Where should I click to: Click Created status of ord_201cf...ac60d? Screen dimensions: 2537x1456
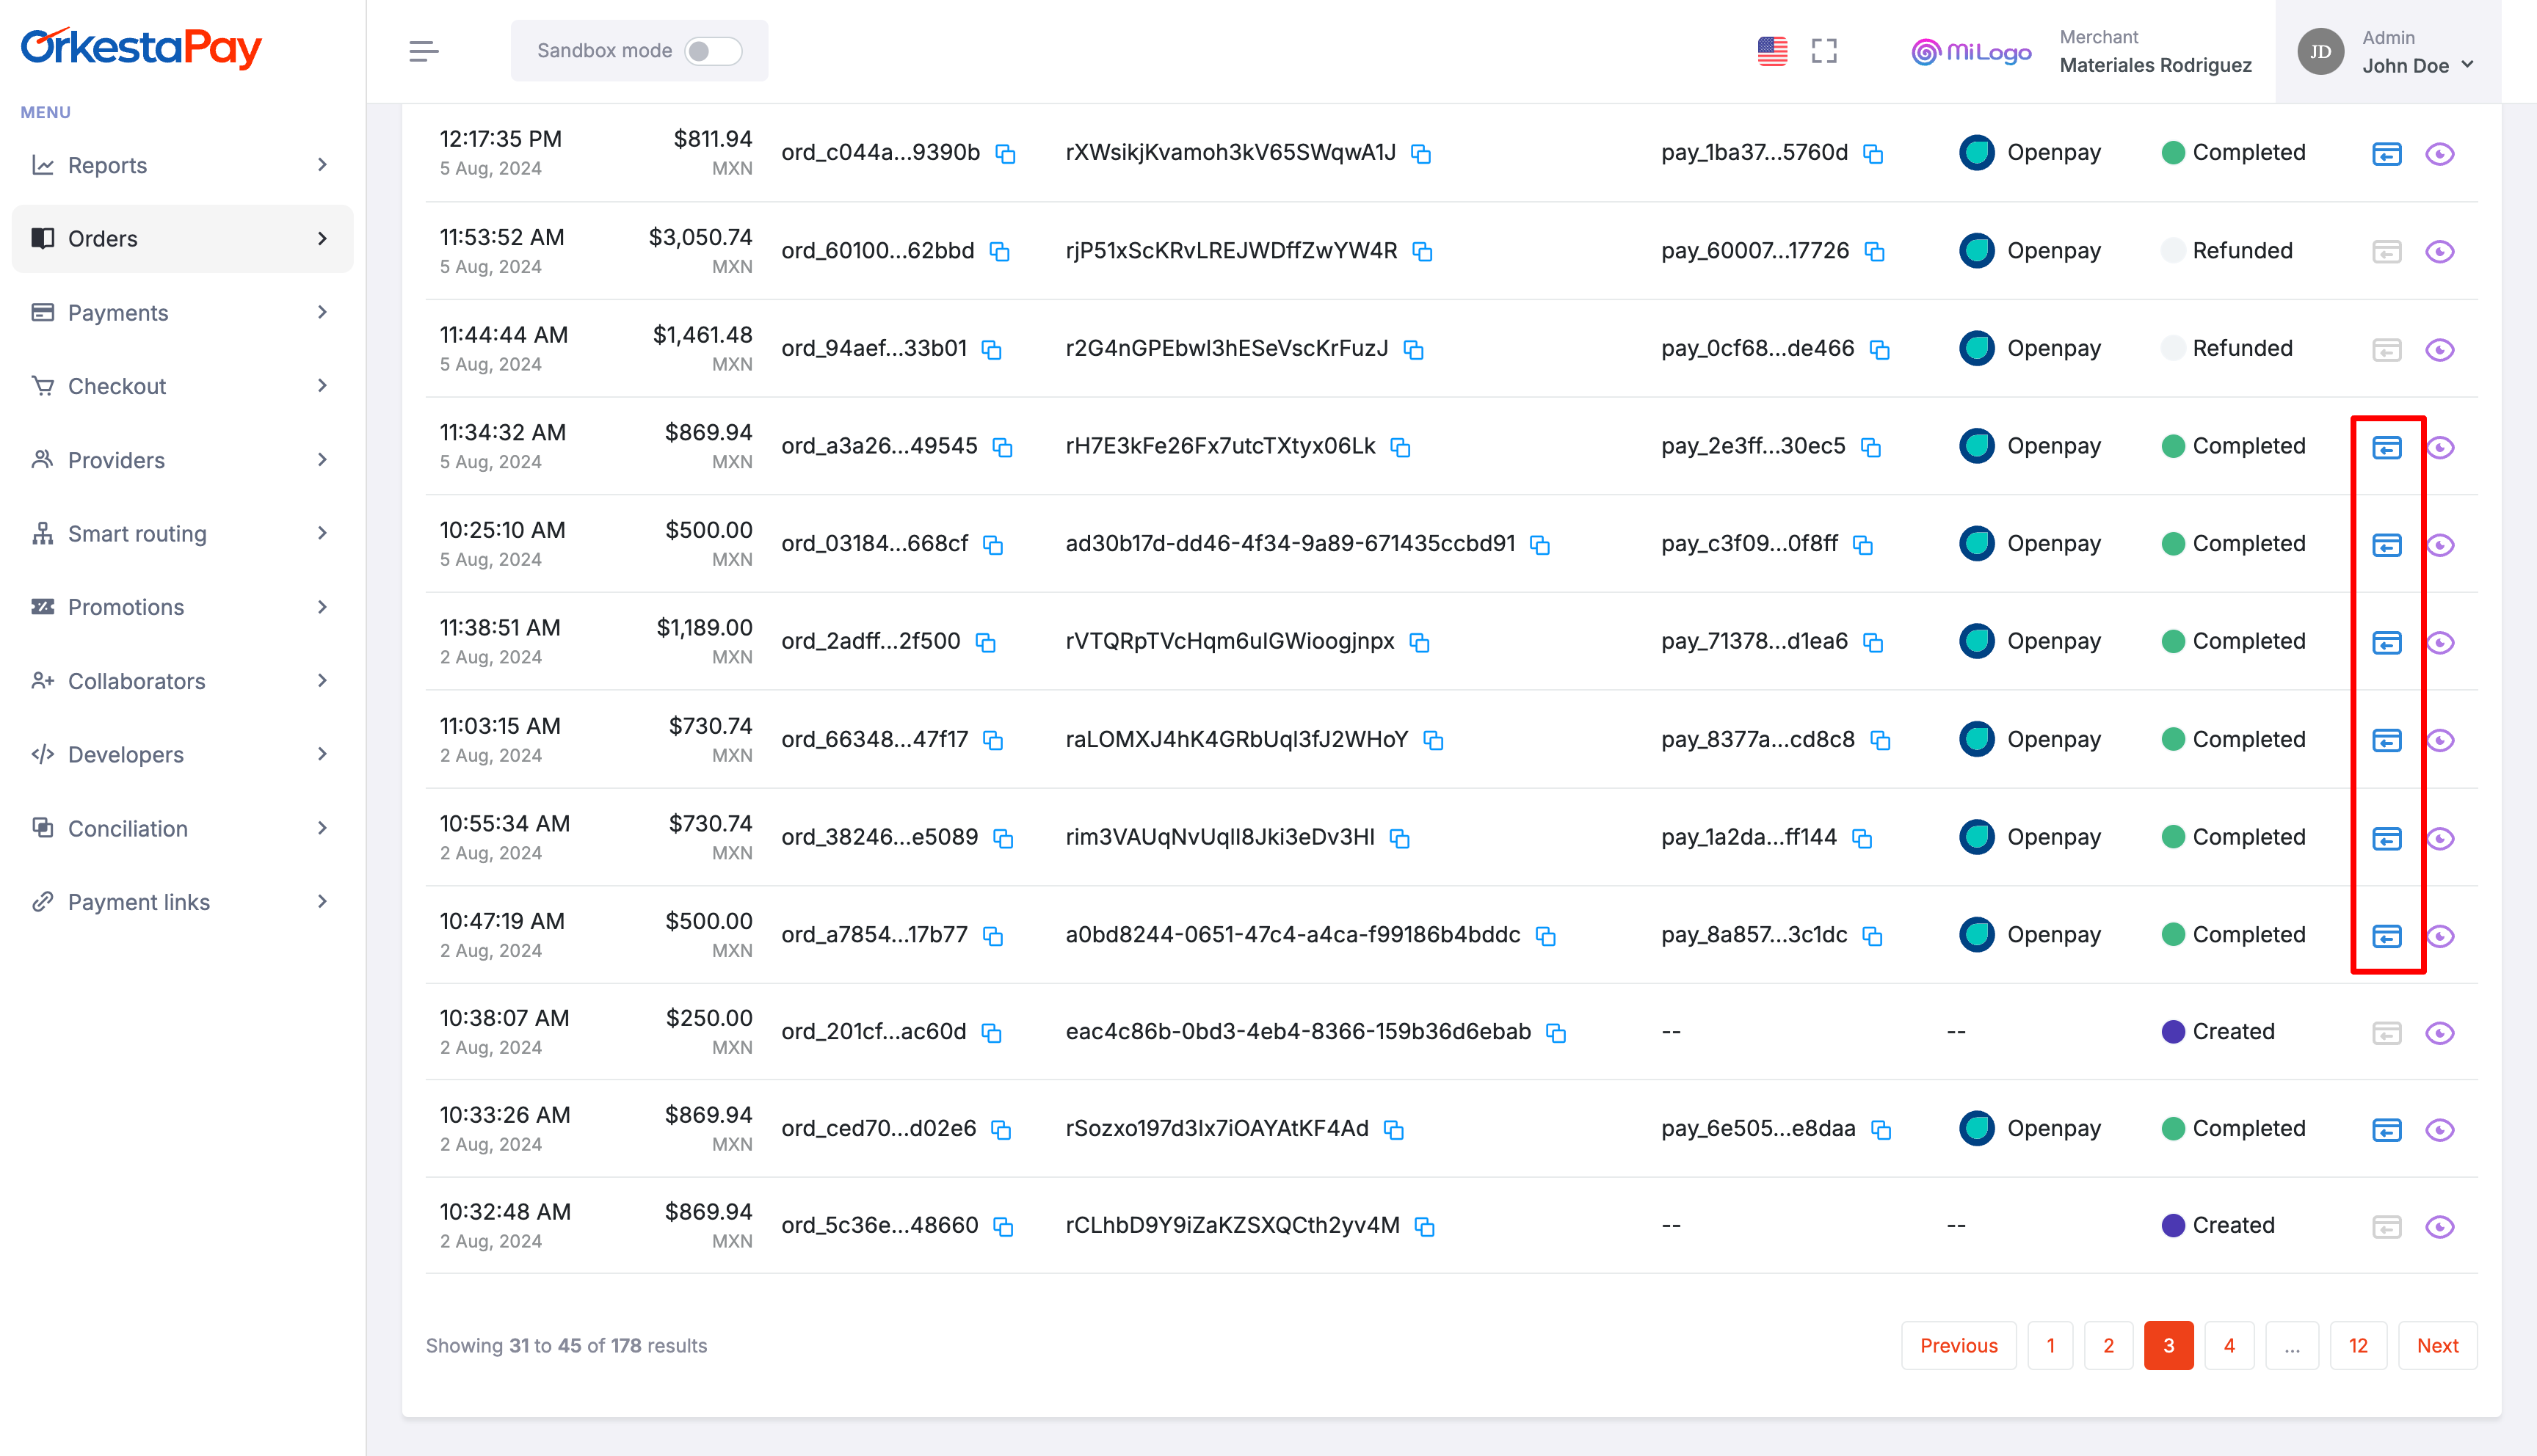point(2218,1032)
